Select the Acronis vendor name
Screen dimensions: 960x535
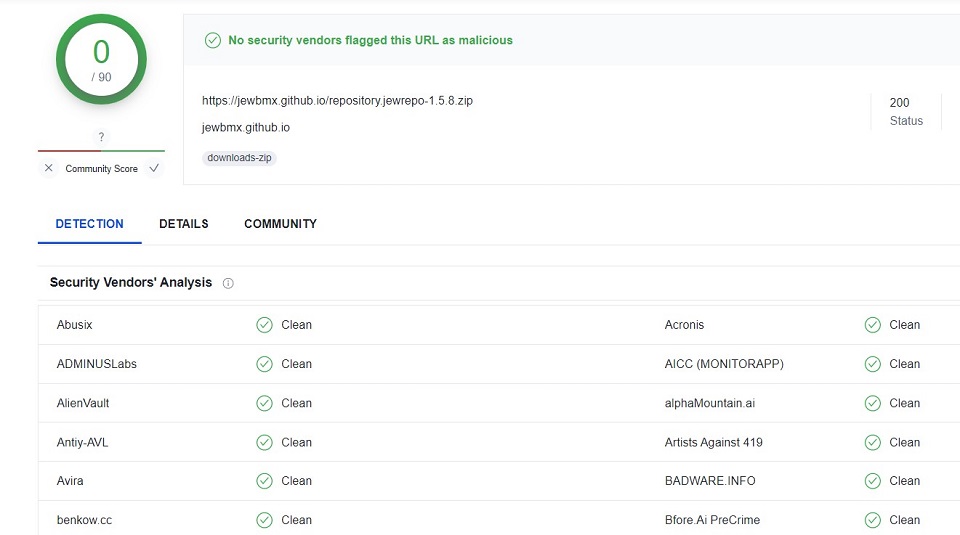pos(684,325)
